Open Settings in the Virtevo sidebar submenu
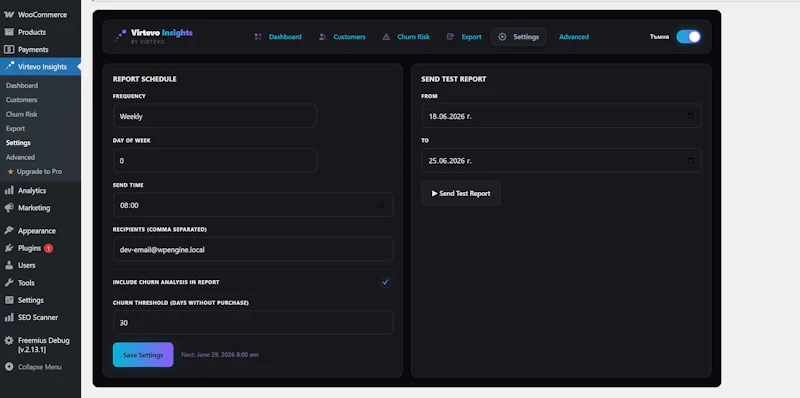 [x=18, y=143]
